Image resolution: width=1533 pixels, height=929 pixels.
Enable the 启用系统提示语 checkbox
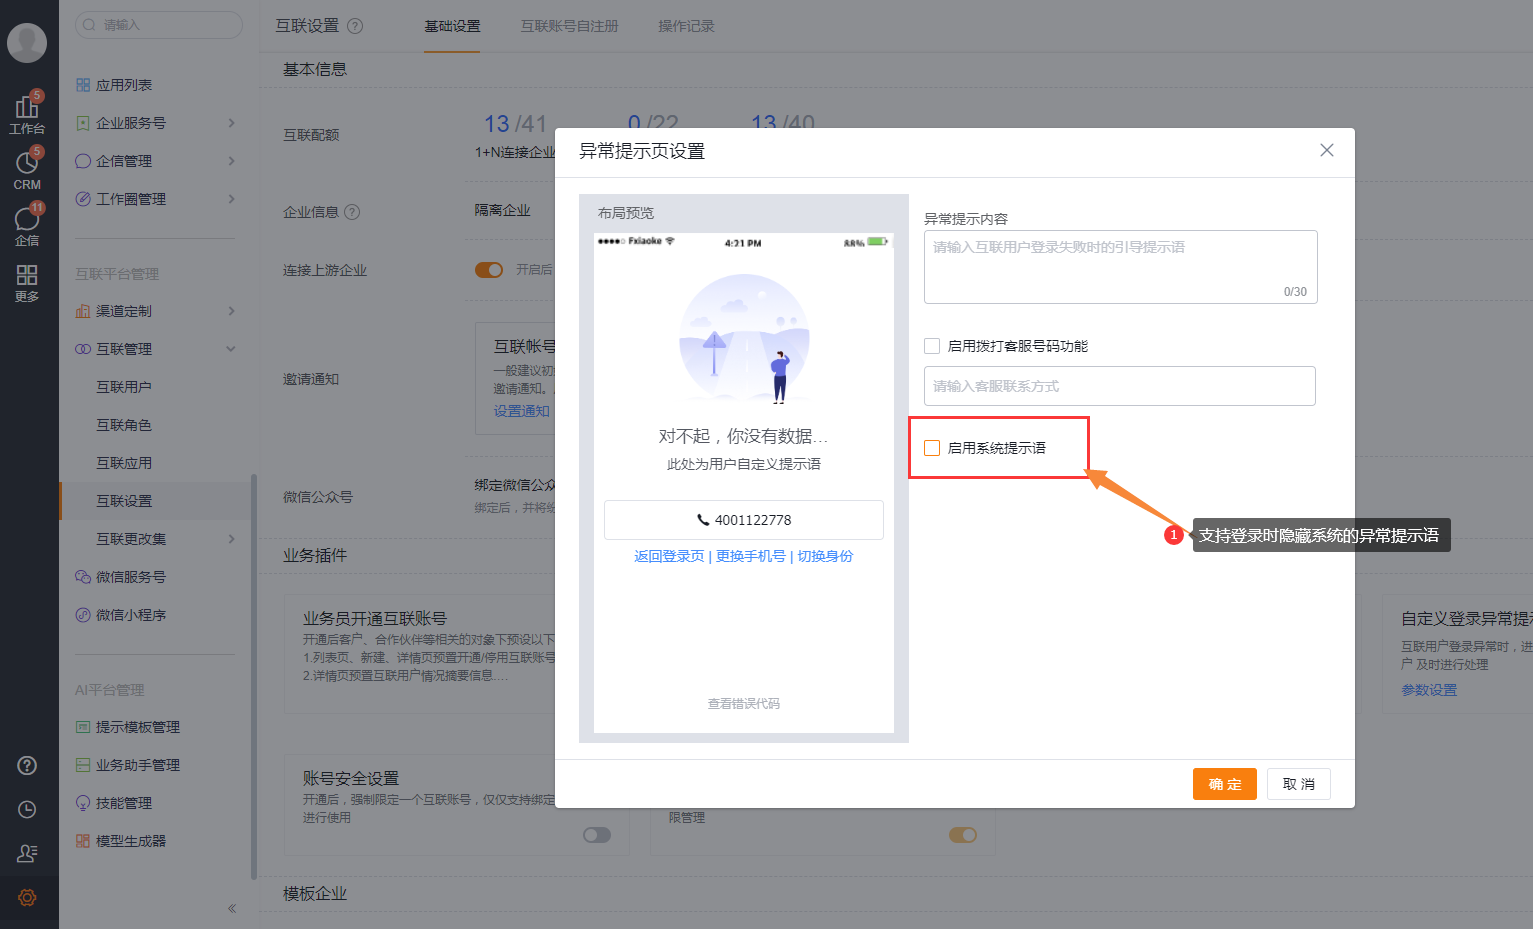point(932,448)
